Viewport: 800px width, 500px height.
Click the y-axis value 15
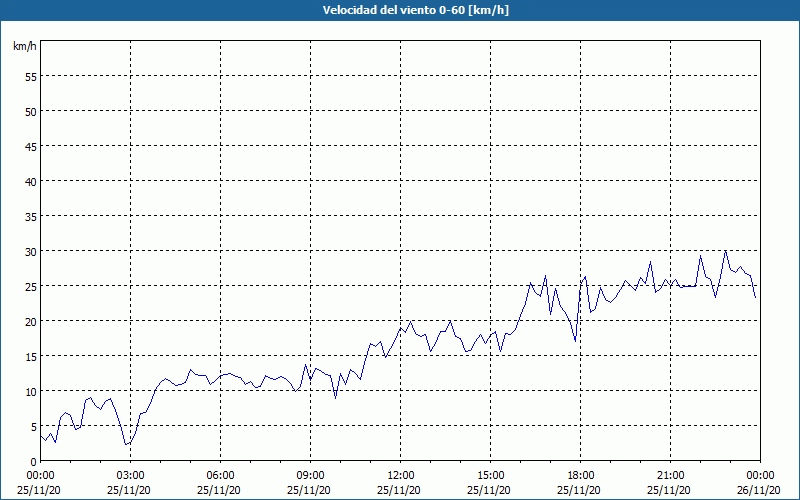(x=31, y=357)
